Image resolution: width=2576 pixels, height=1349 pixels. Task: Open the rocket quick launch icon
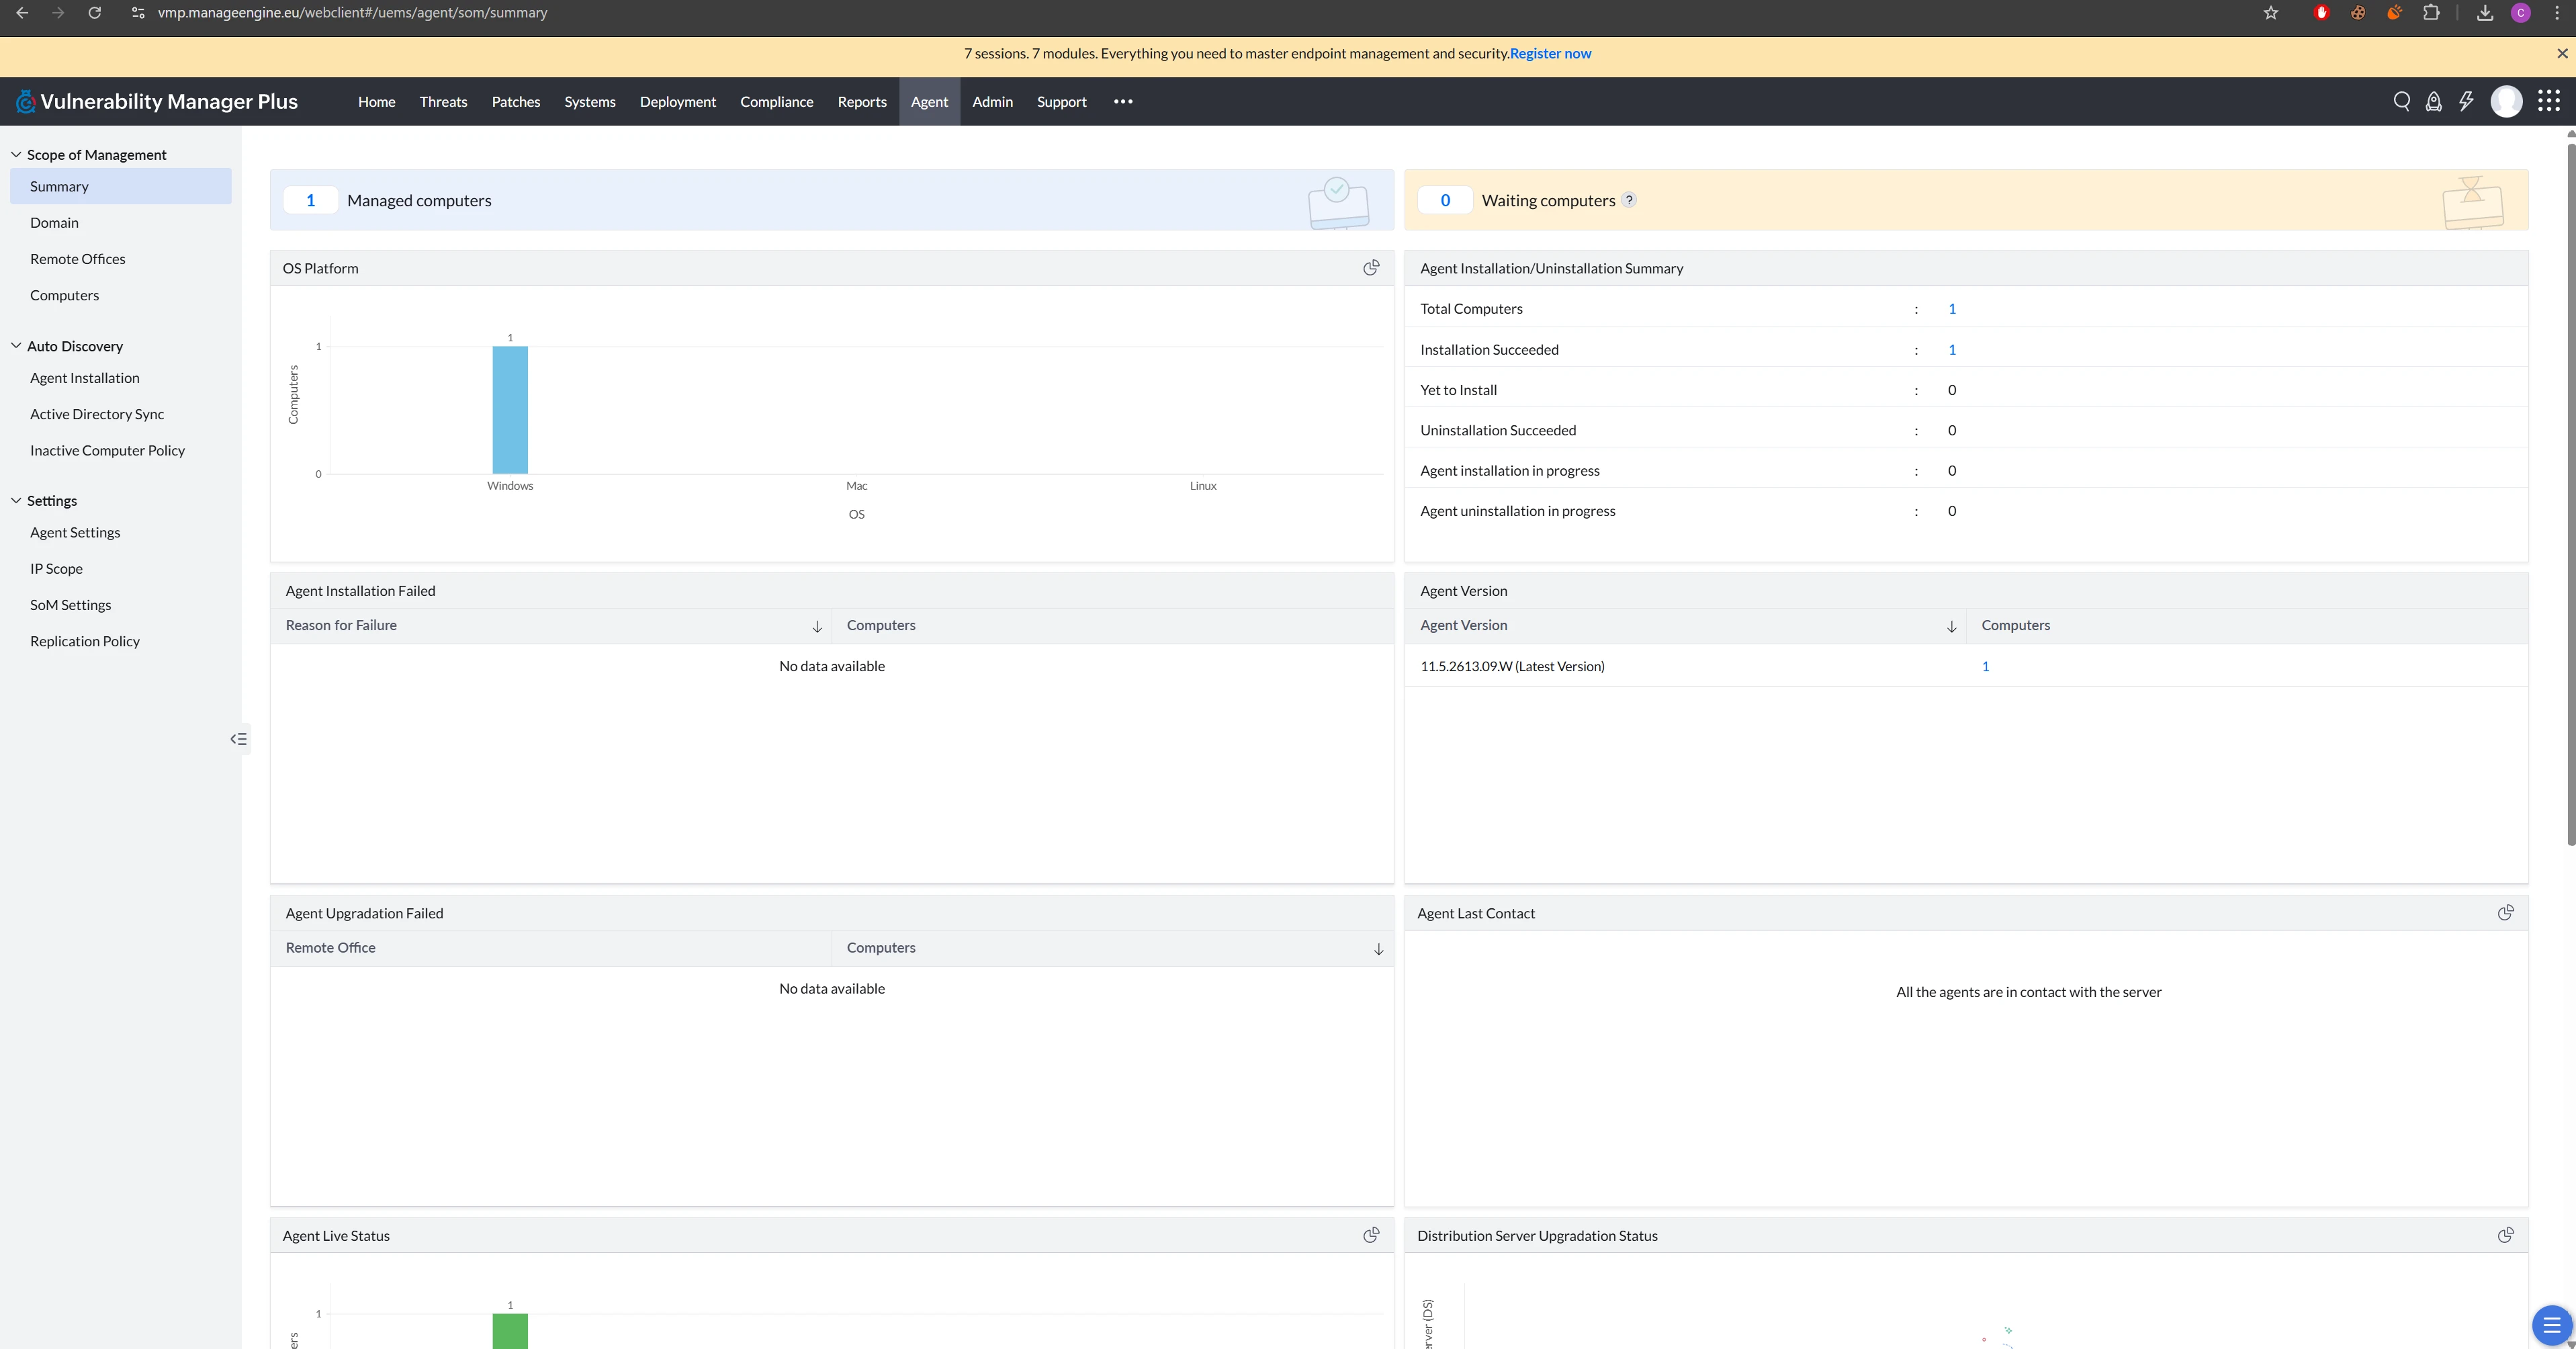pyautogui.click(x=2434, y=101)
